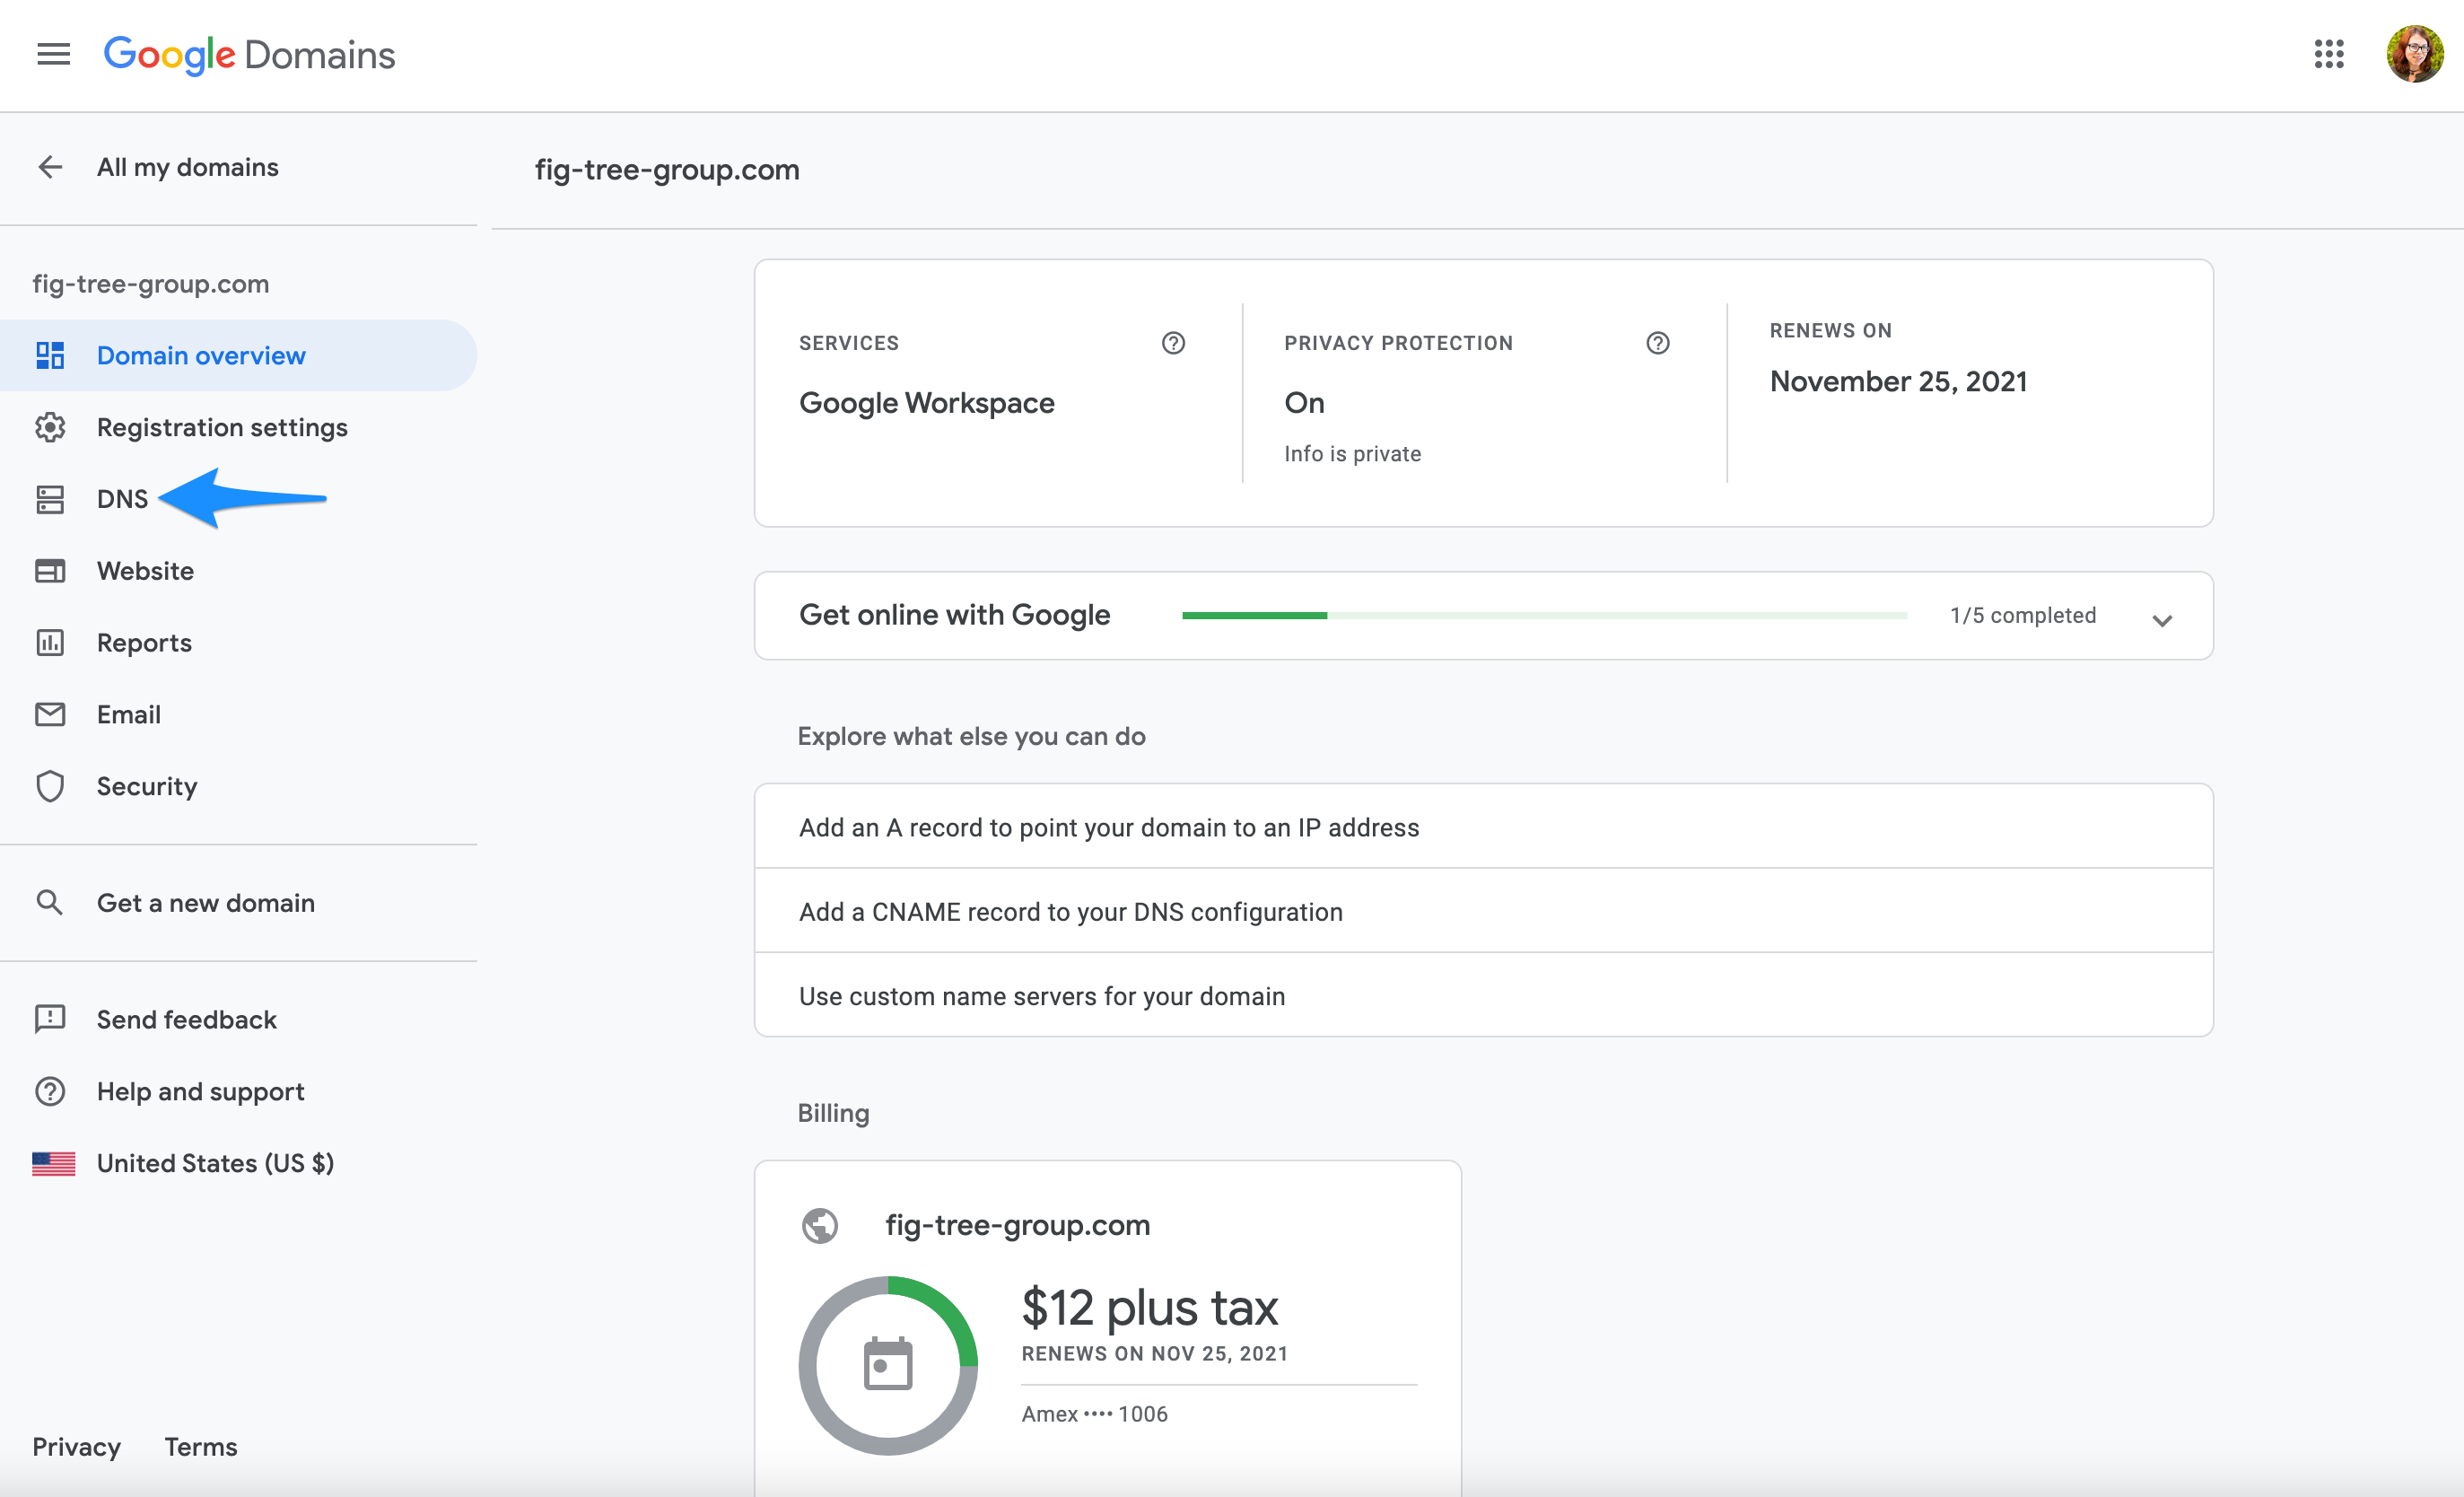Image resolution: width=2464 pixels, height=1497 pixels.
Task: Click Amex •••• 1006 payment method
Action: click(x=1094, y=1413)
